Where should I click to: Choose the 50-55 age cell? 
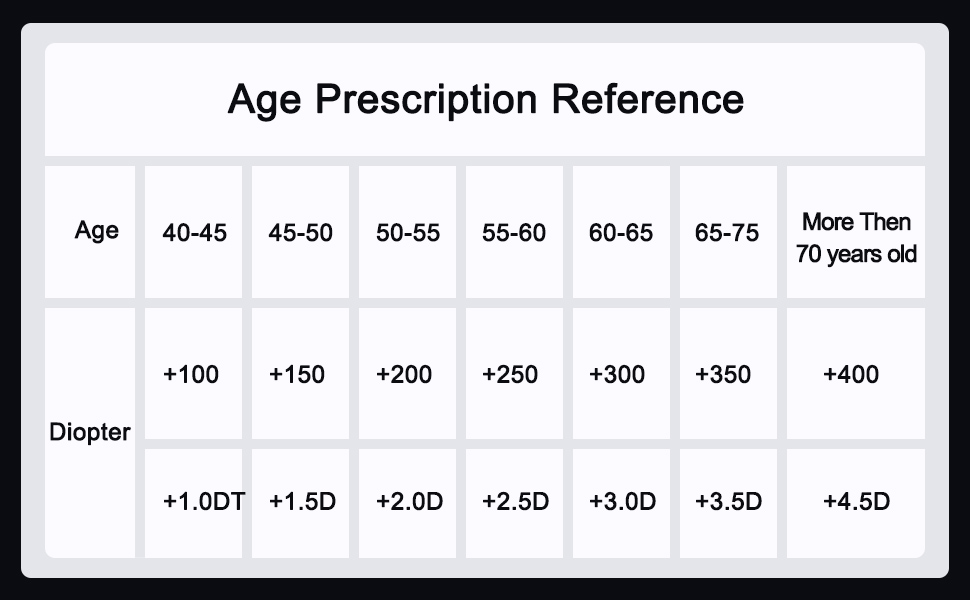tap(408, 233)
